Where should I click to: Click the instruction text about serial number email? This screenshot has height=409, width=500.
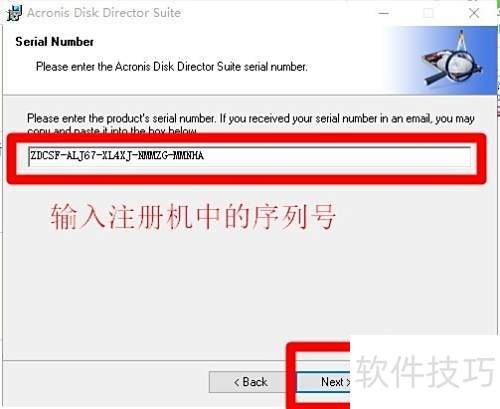click(251, 123)
